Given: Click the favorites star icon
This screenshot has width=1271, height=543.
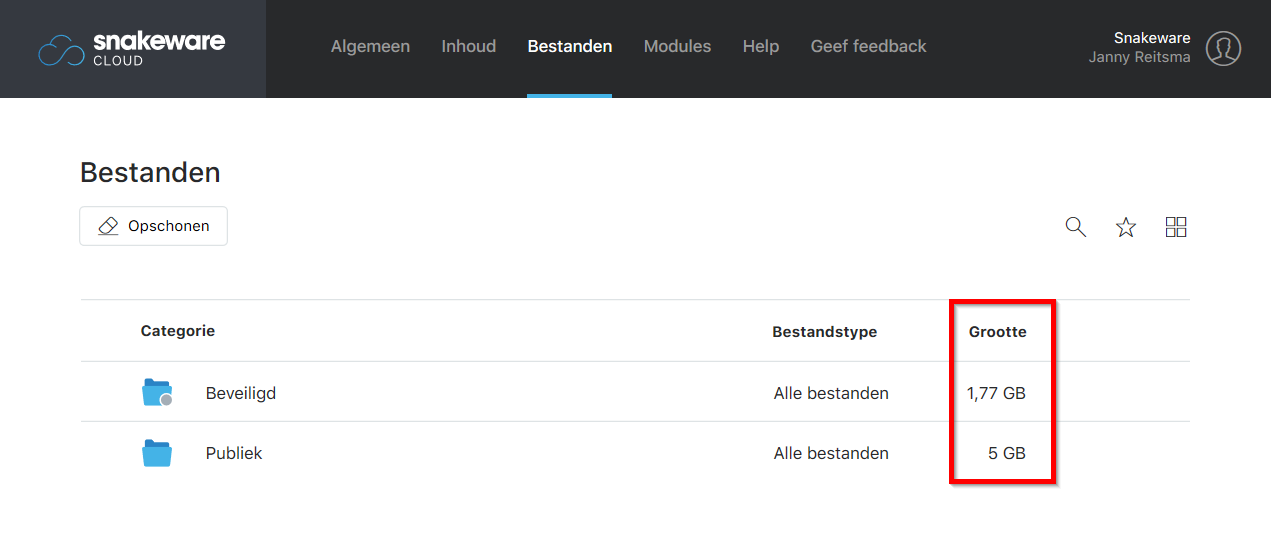Looking at the screenshot, I should [1126, 227].
